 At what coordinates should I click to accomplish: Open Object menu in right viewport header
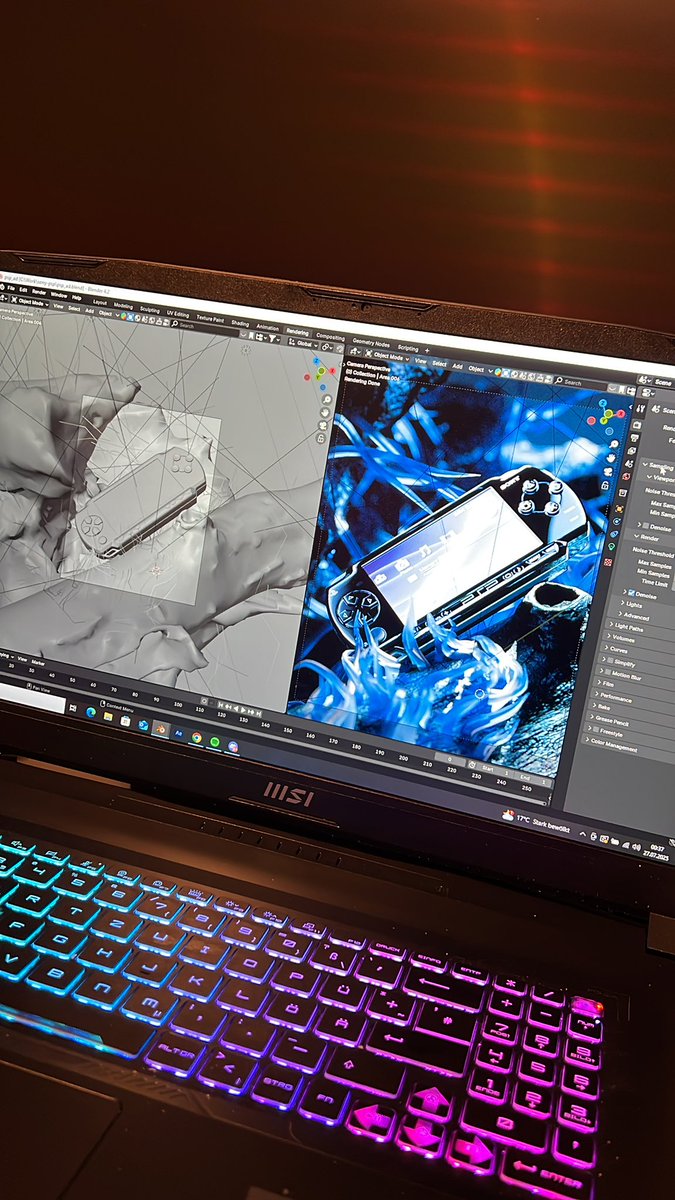(x=476, y=368)
